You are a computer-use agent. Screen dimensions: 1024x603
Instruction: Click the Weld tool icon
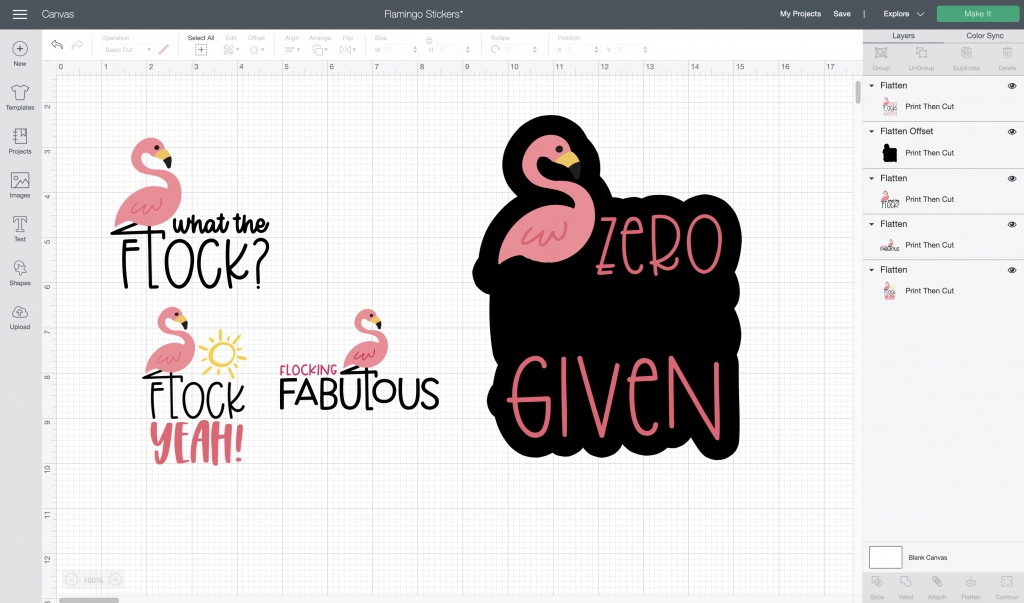pyautogui.click(x=905, y=582)
